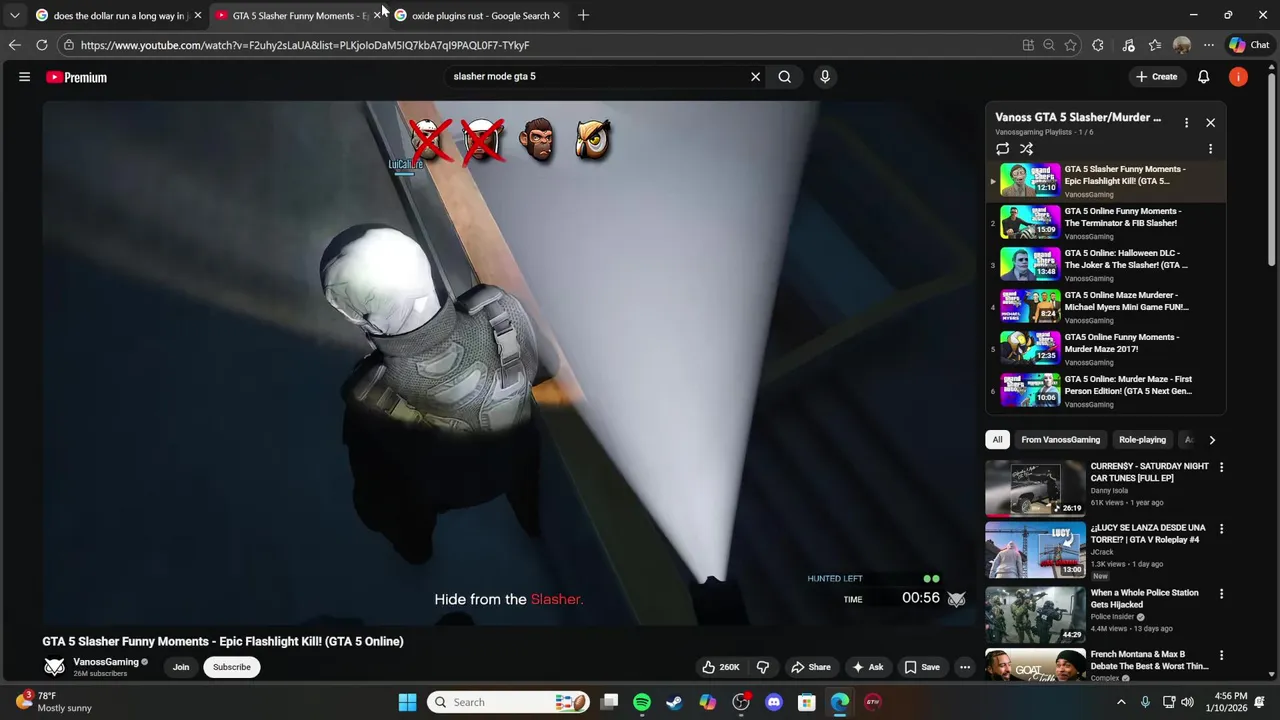
Task: Play 'Murder Maze - First Person Edition' video
Action: pos(1106,390)
